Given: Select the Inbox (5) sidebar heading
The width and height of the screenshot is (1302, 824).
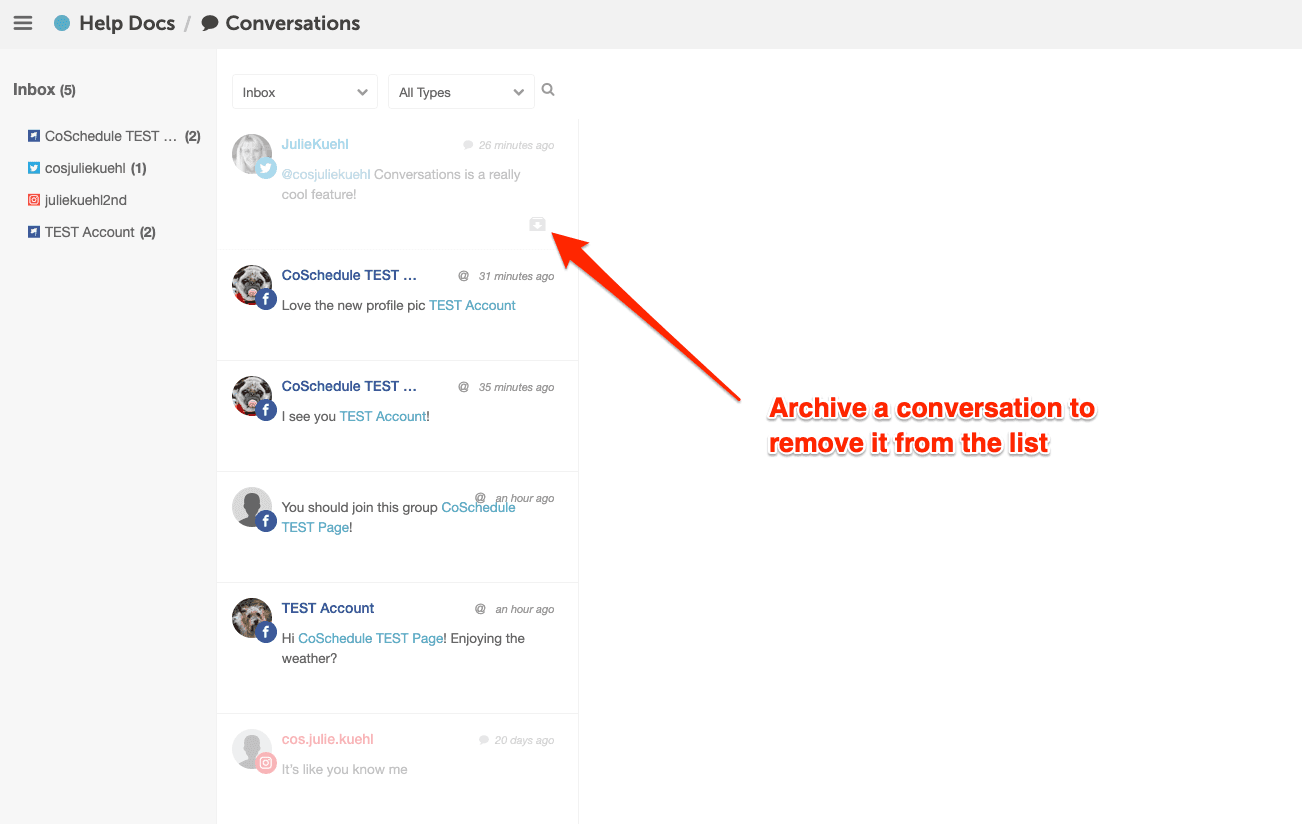Looking at the screenshot, I should [x=45, y=90].
